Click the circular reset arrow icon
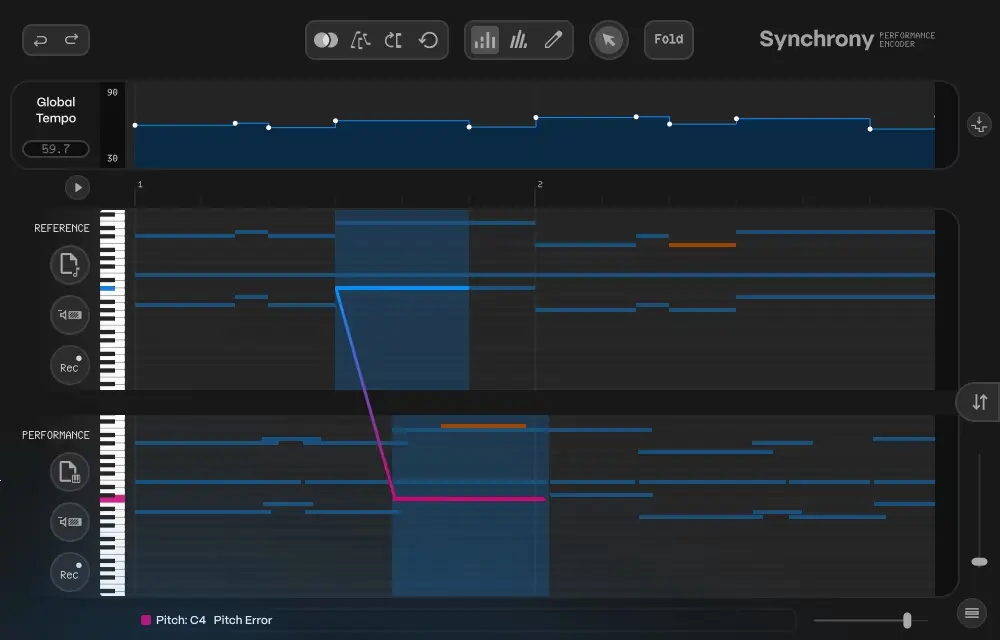The image size is (1000, 640). point(429,40)
